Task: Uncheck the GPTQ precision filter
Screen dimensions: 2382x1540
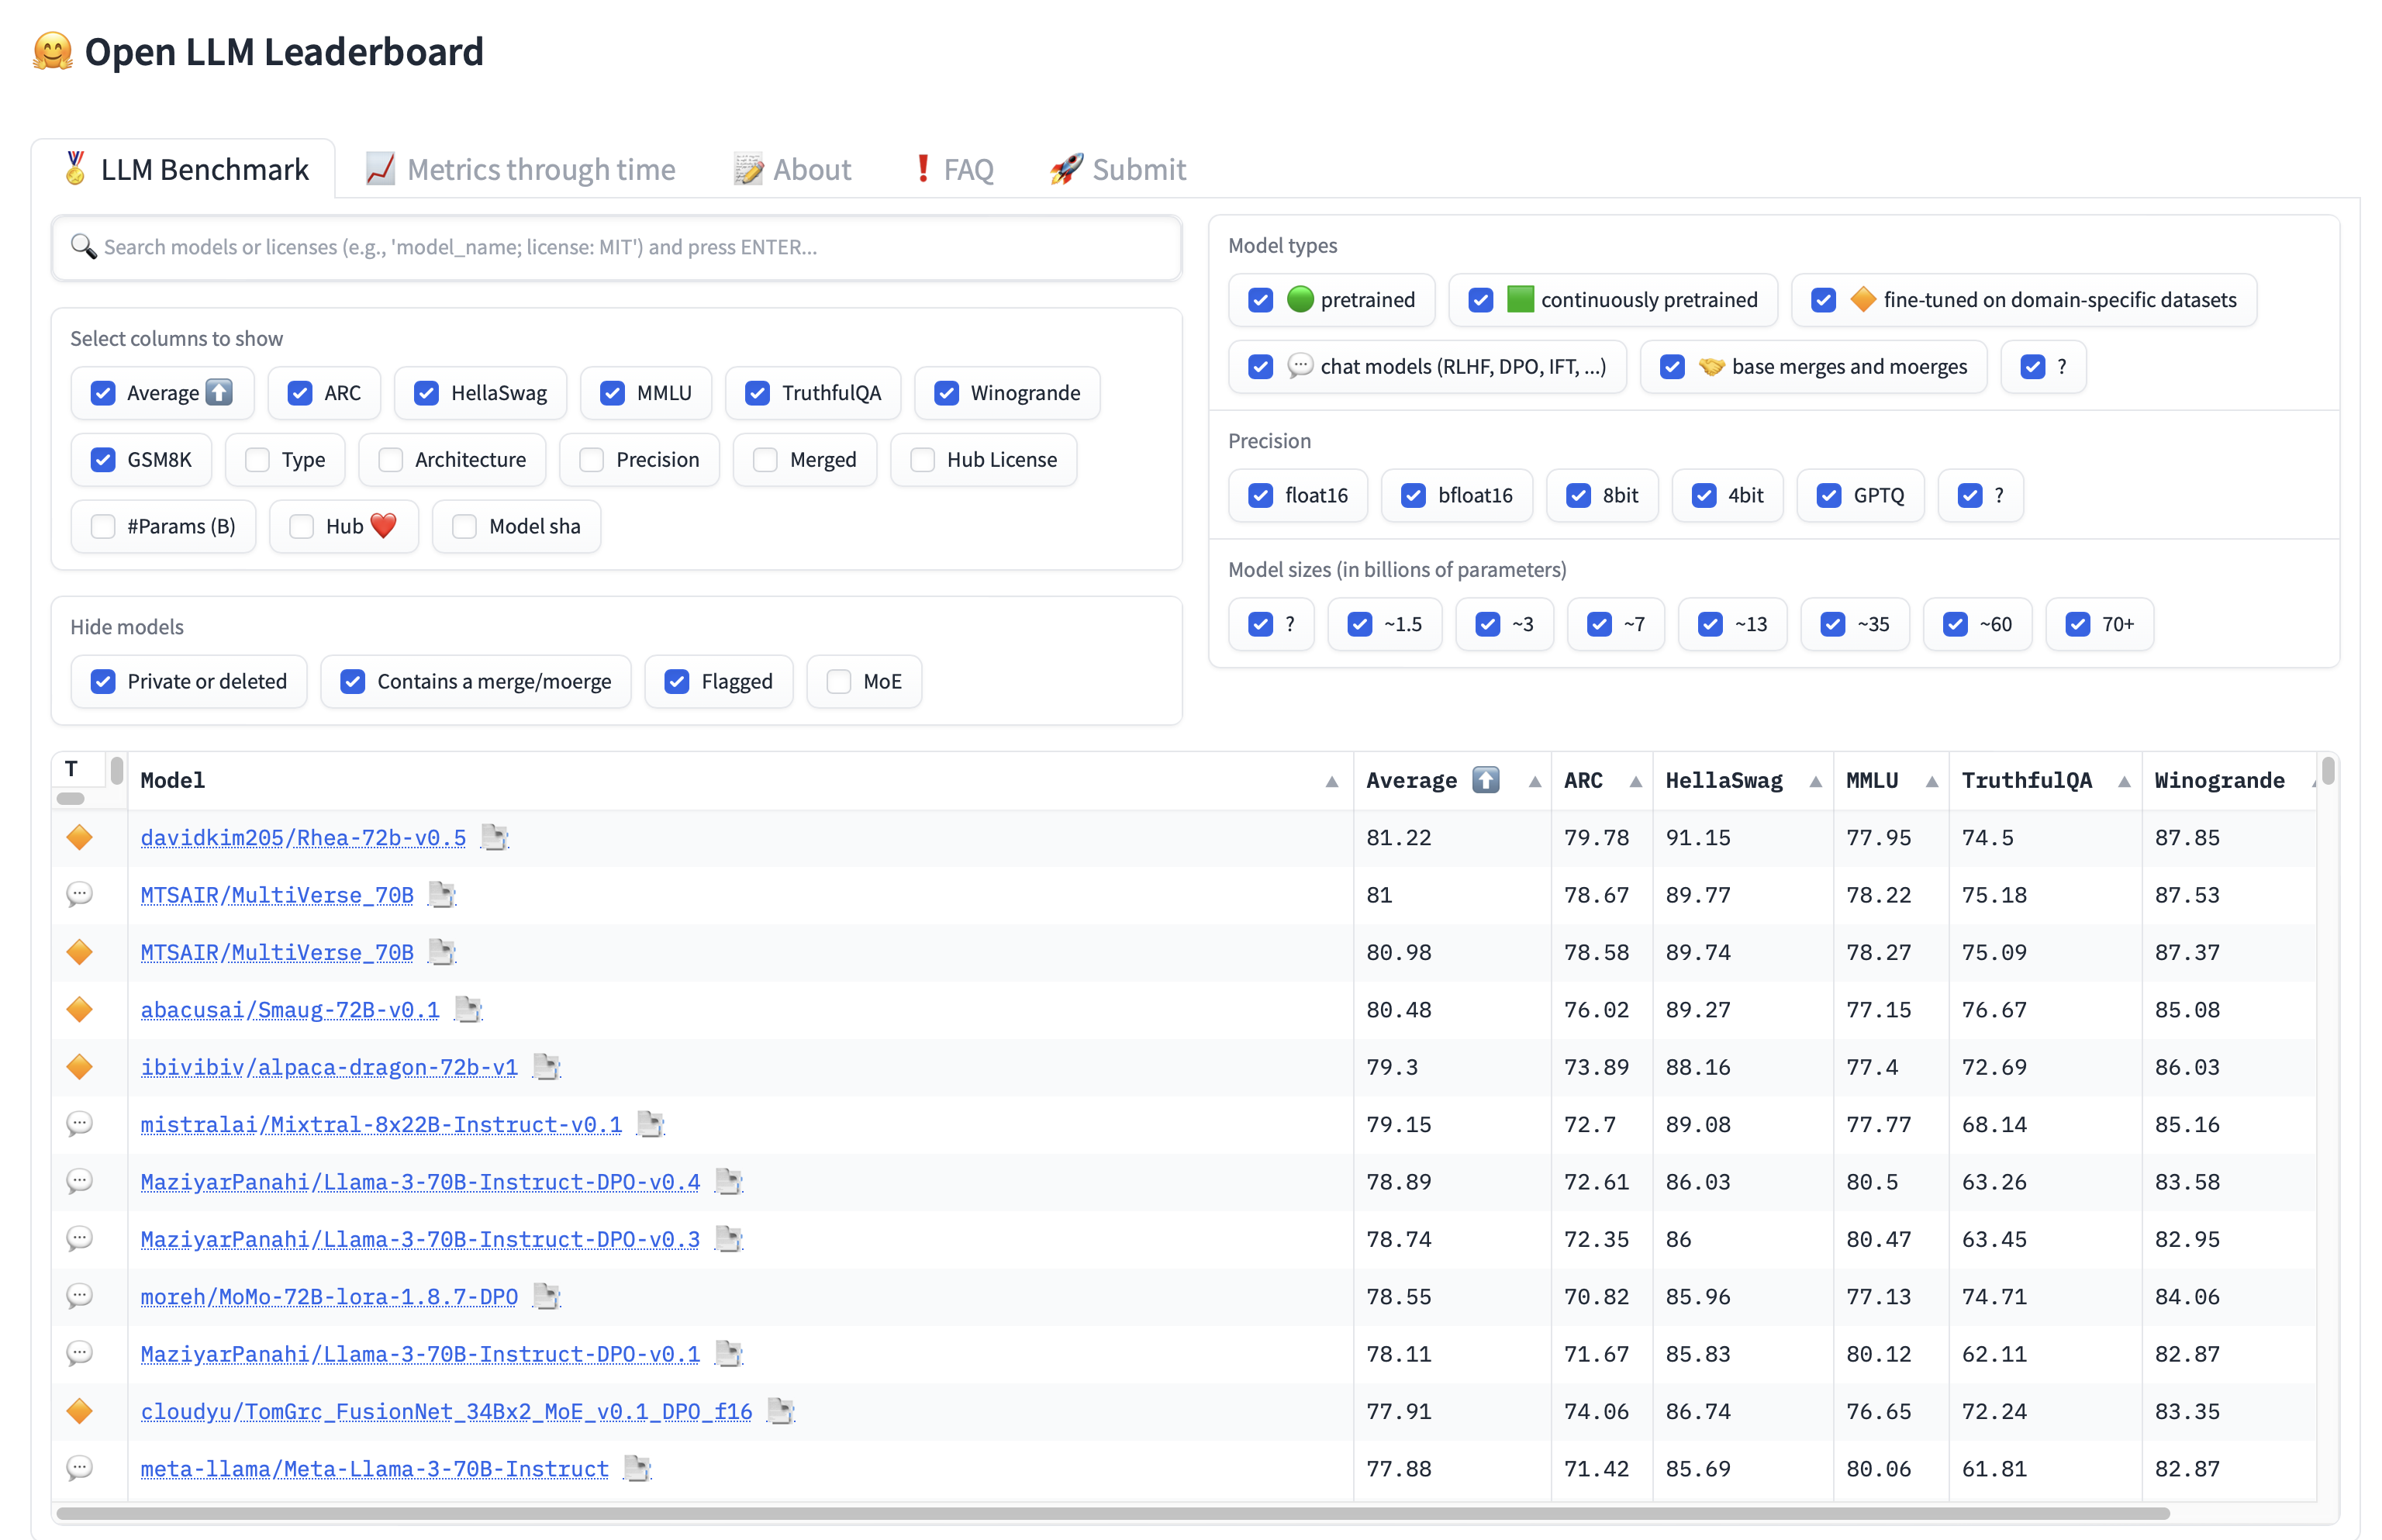Action: point(1829,496)
